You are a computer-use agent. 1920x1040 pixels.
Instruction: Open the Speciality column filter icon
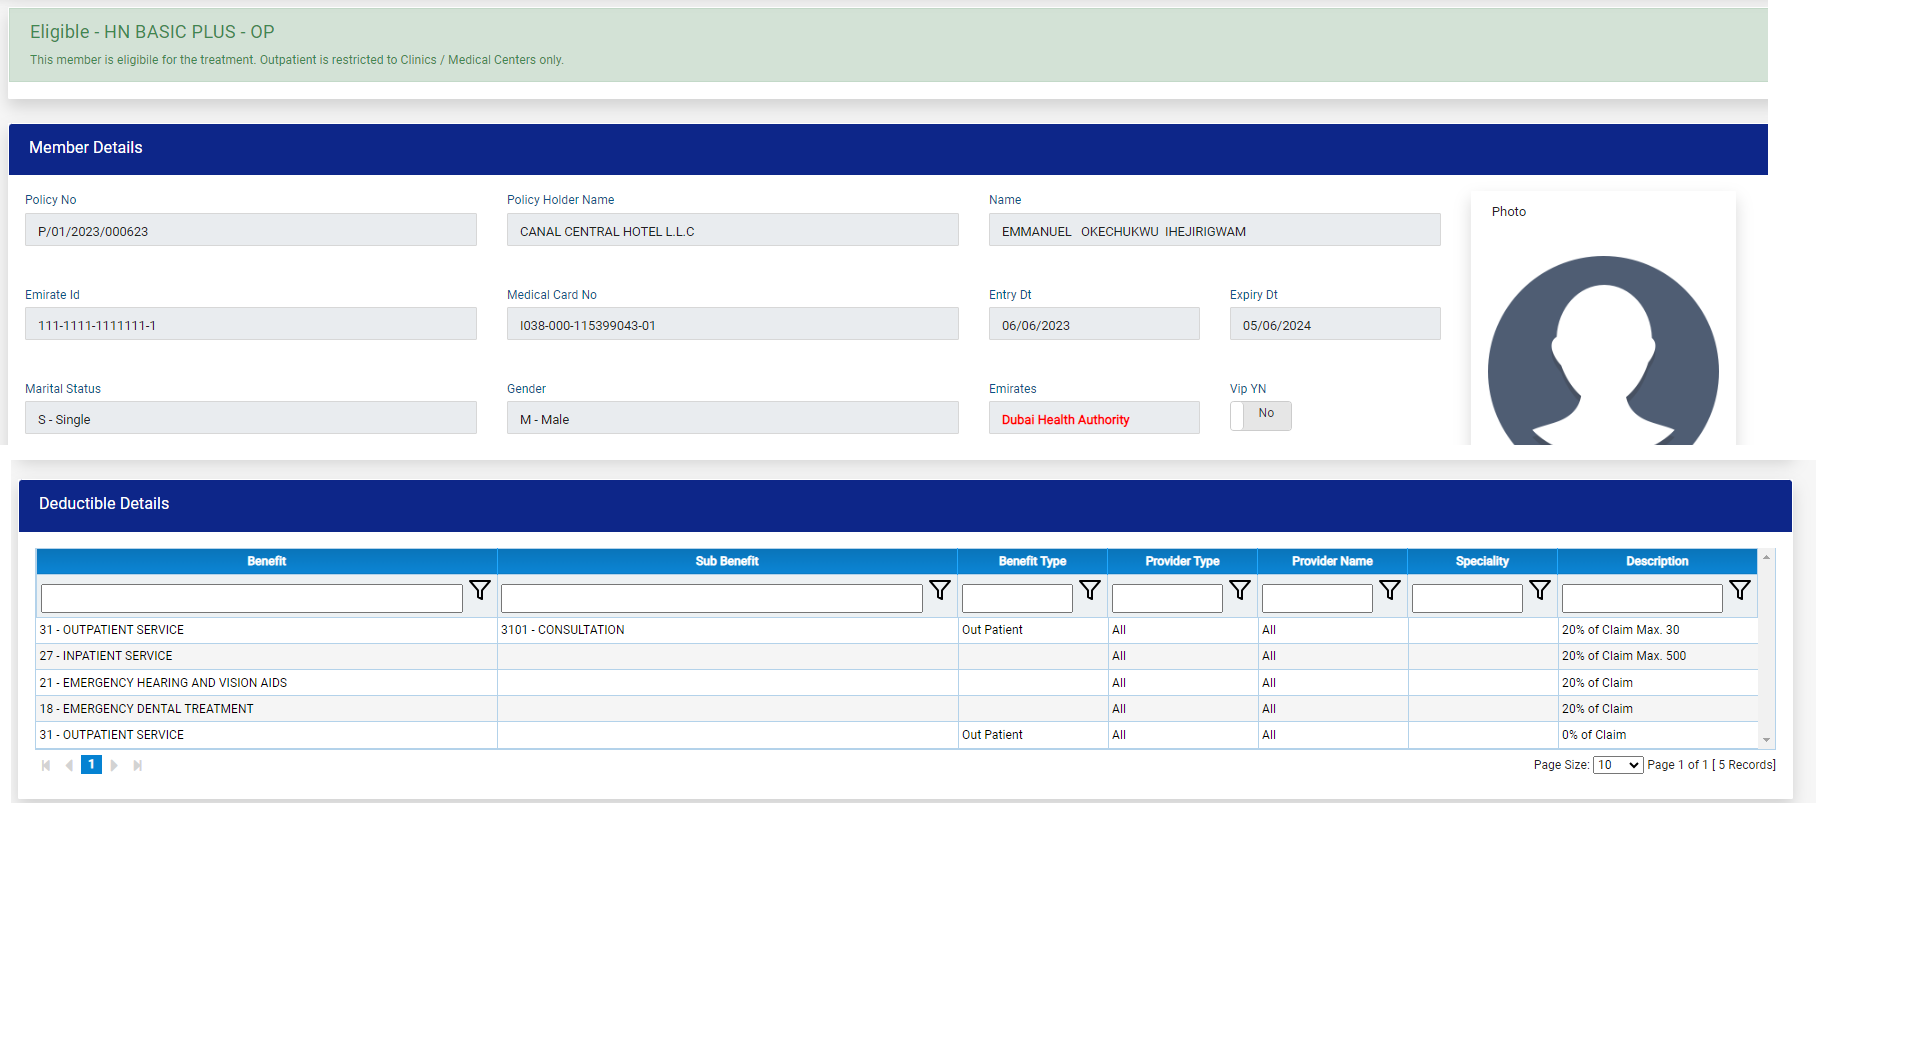[1540, 591]
